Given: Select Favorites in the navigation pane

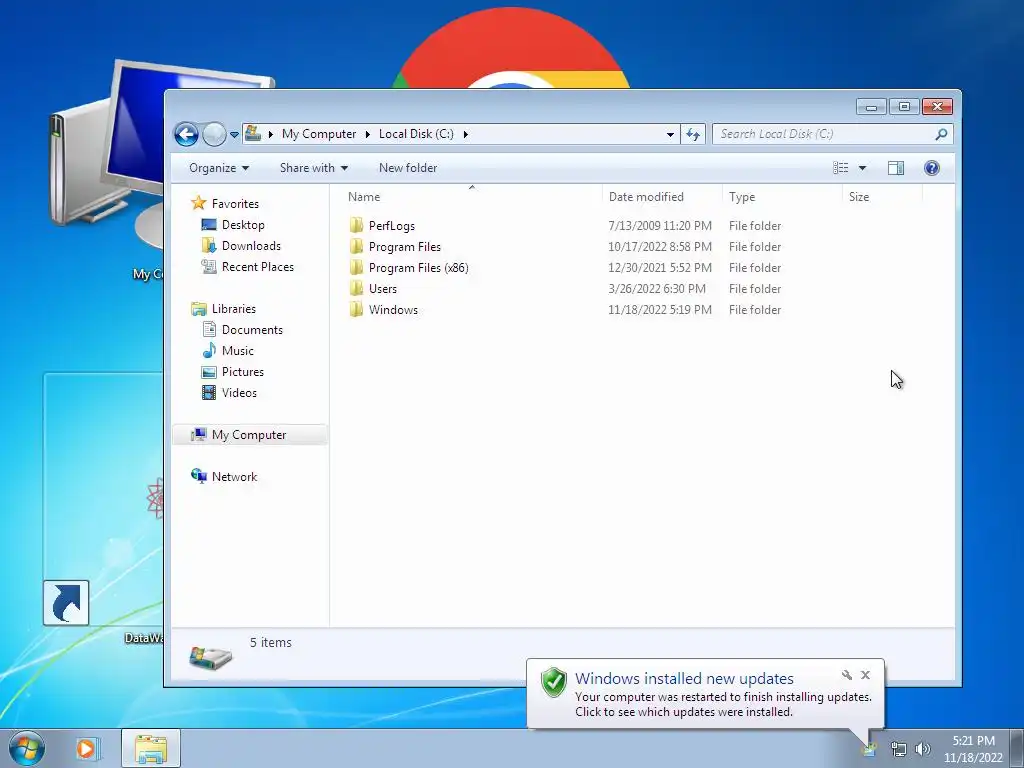Looking at the screenshot, I should (235, 204).
